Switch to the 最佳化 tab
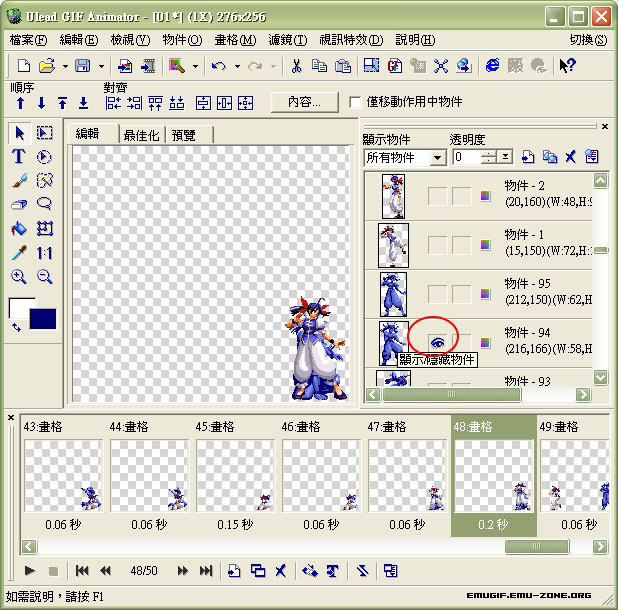The image size is (618, 610). 141,135
